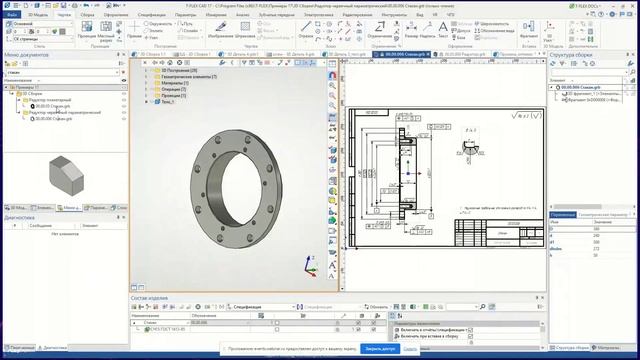Screen dimensions: 640x360
Task: Select the База datum tool
Action: tap(458, 38)
